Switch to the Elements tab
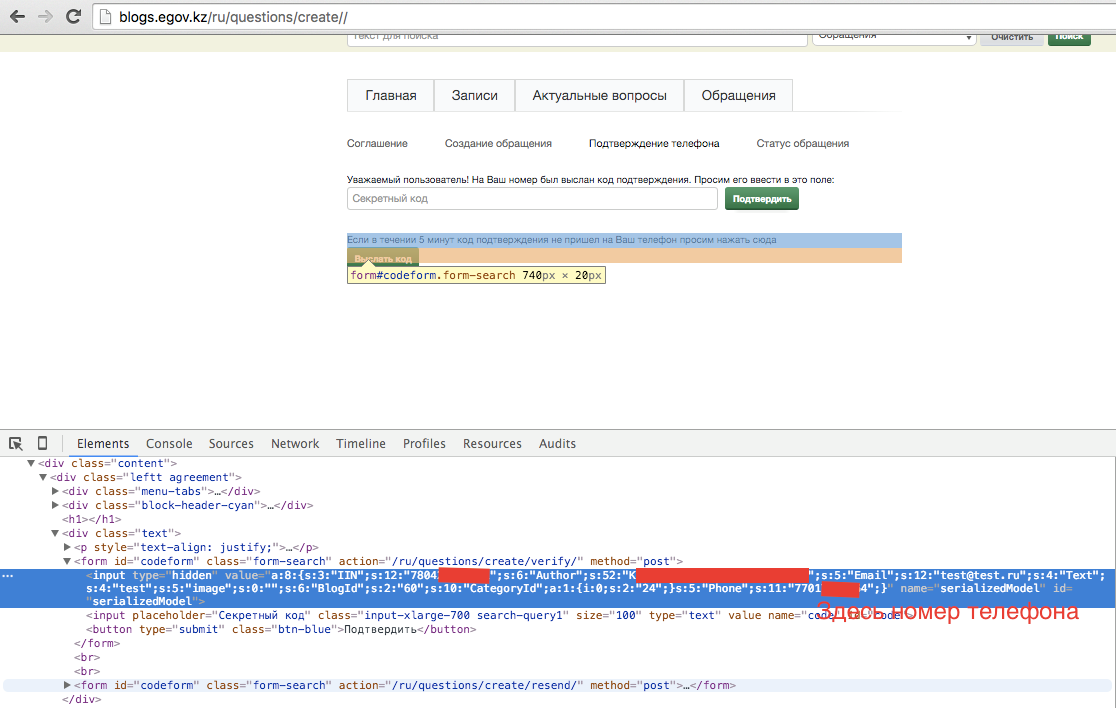The height and width of the screenshot is (708, 1116). [x=103, y=443]
